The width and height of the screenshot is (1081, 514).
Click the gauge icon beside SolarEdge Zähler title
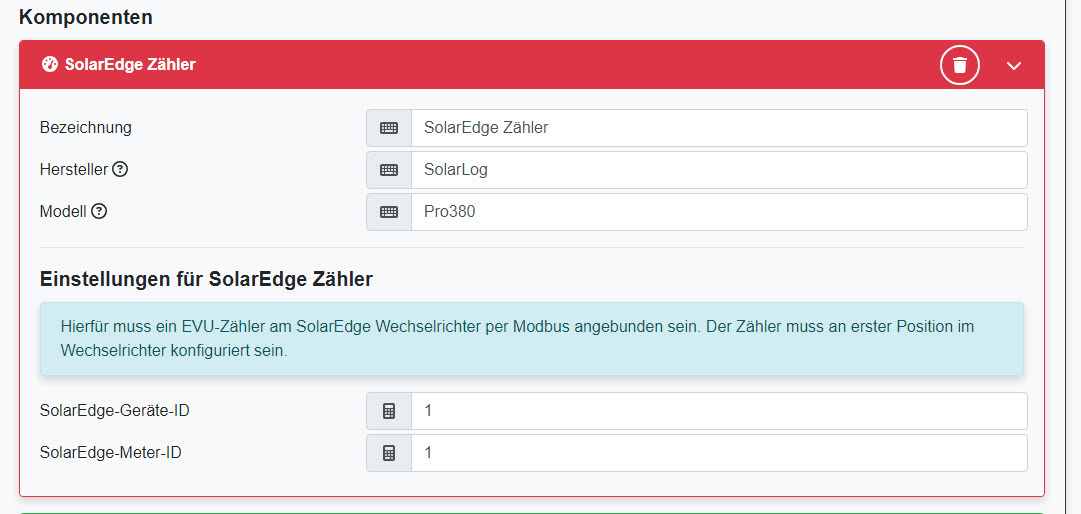[x=50, y=65]
